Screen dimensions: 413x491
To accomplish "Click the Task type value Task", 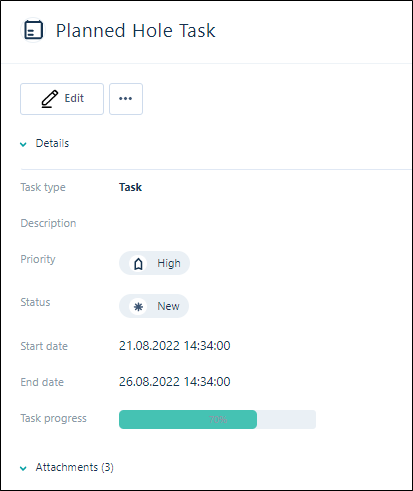I will [x=130, y=187].
